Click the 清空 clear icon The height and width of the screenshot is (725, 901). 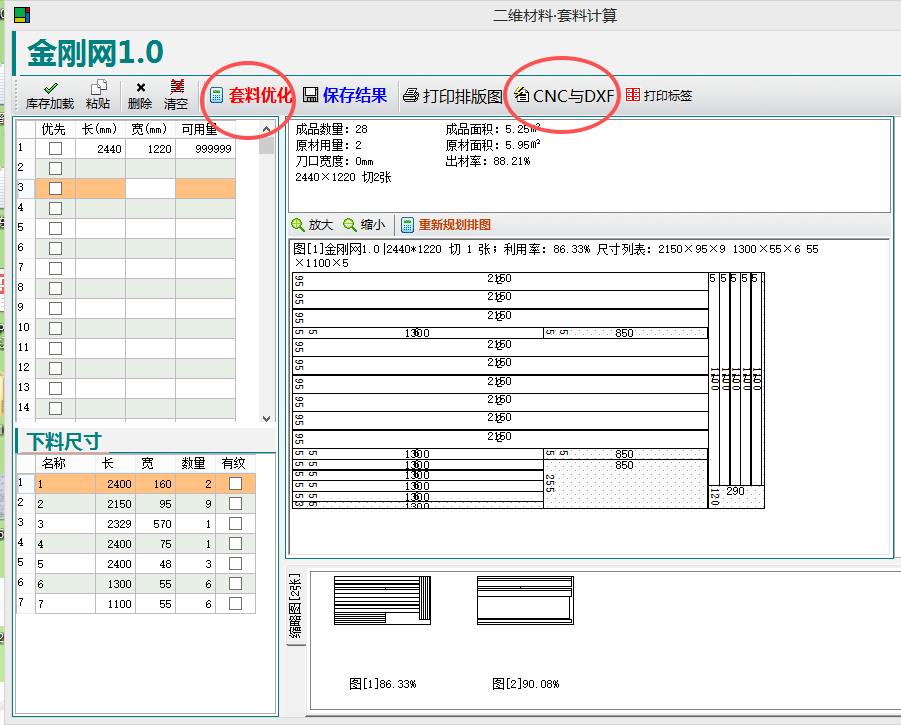pos(177,87)
